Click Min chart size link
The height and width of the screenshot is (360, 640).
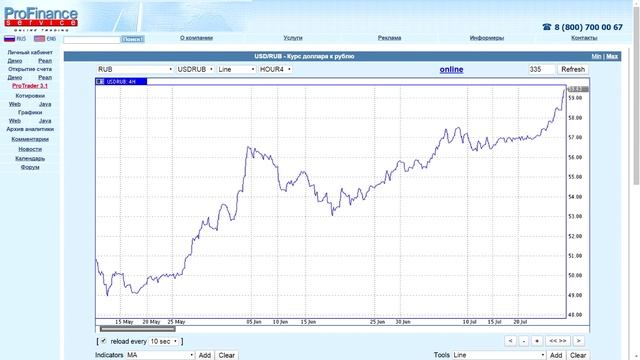[x=596, y=56]
